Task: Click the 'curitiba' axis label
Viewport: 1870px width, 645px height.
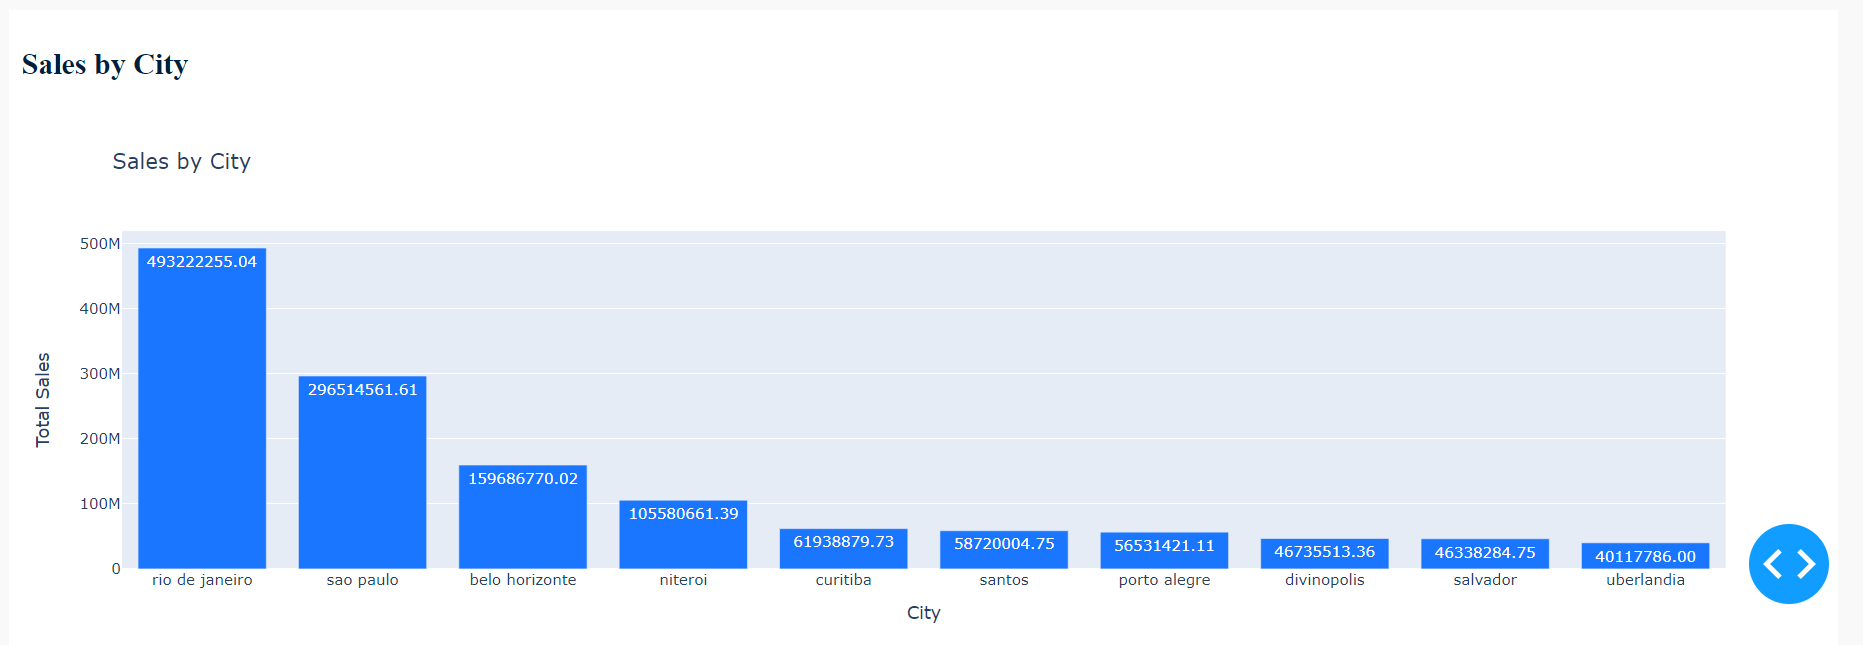Action: 843,580
